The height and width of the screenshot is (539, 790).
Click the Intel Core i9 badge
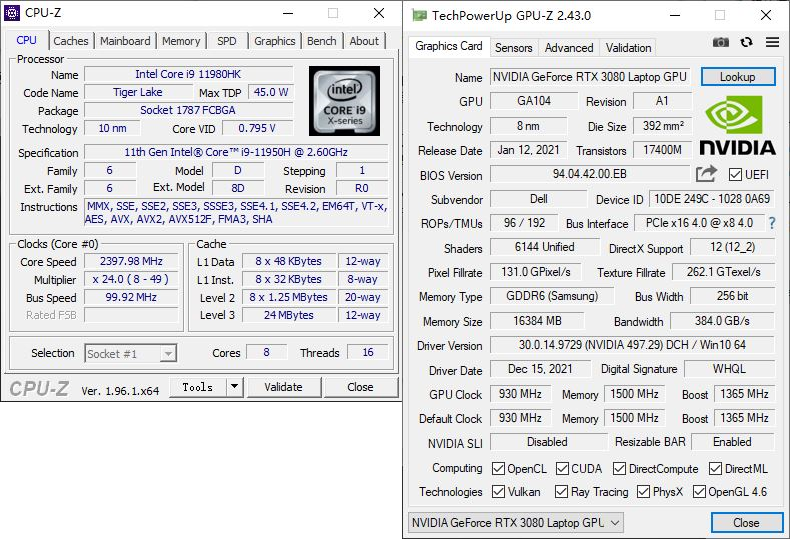[x=345, y=101]
